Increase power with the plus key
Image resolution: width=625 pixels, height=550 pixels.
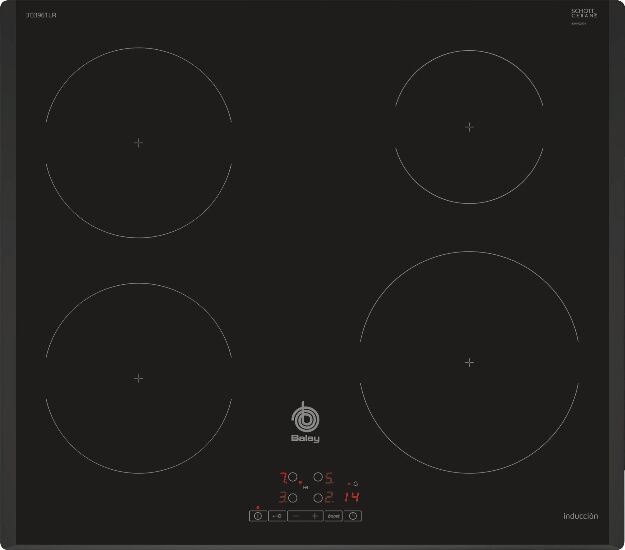(314, 516)
